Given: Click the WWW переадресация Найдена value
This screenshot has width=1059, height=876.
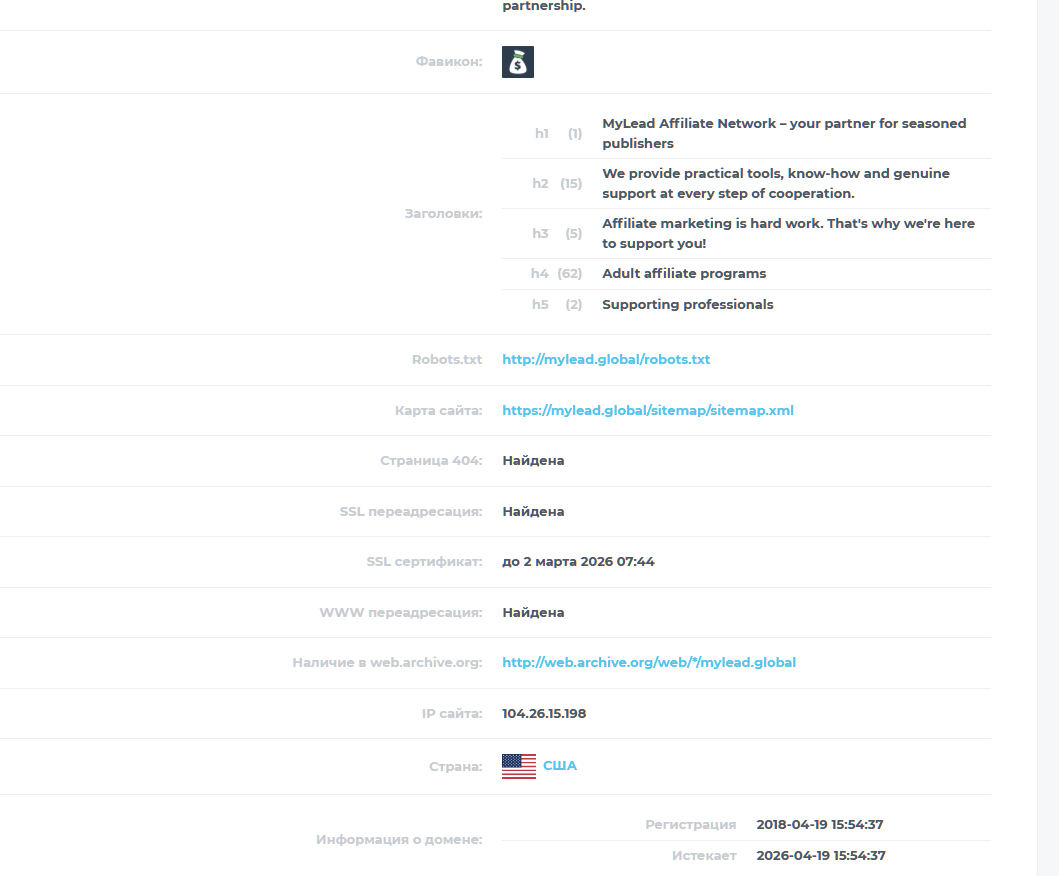Looking at the screenshot, I should tap(533, 613).
